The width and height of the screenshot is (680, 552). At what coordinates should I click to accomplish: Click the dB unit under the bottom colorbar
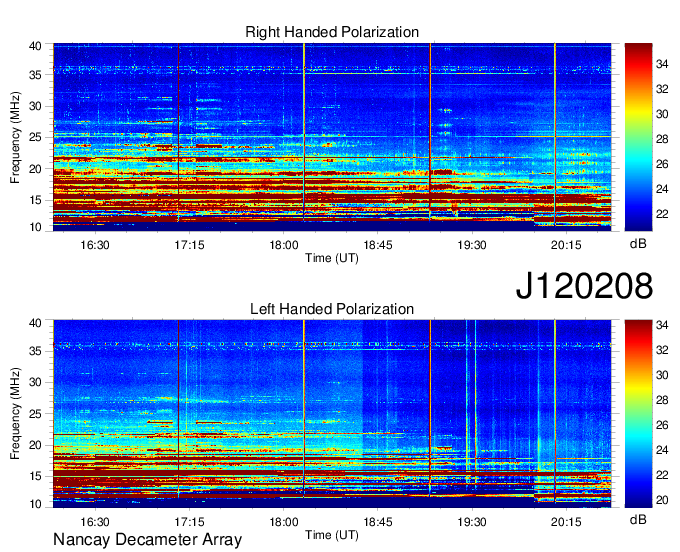pyautogui.click(x=638, y=519)
